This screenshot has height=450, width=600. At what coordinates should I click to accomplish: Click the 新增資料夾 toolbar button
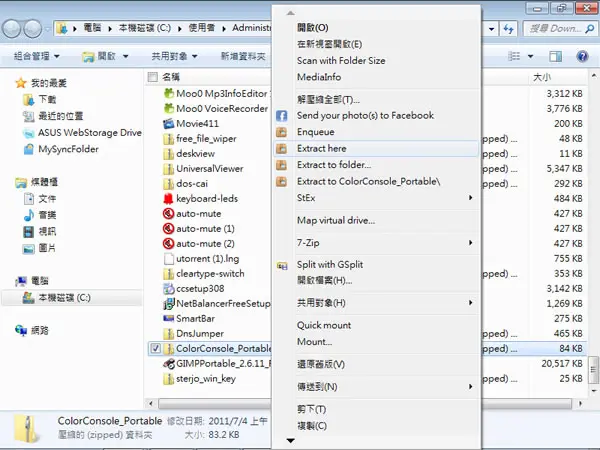pyautogui.click(x=243, y=57)
